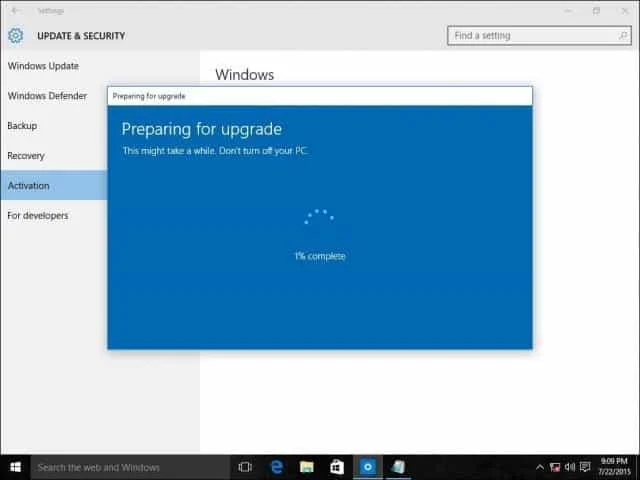Click the '1% complete' progress text
The width and height of the screenshot is (640, 480).
point(320,256)
